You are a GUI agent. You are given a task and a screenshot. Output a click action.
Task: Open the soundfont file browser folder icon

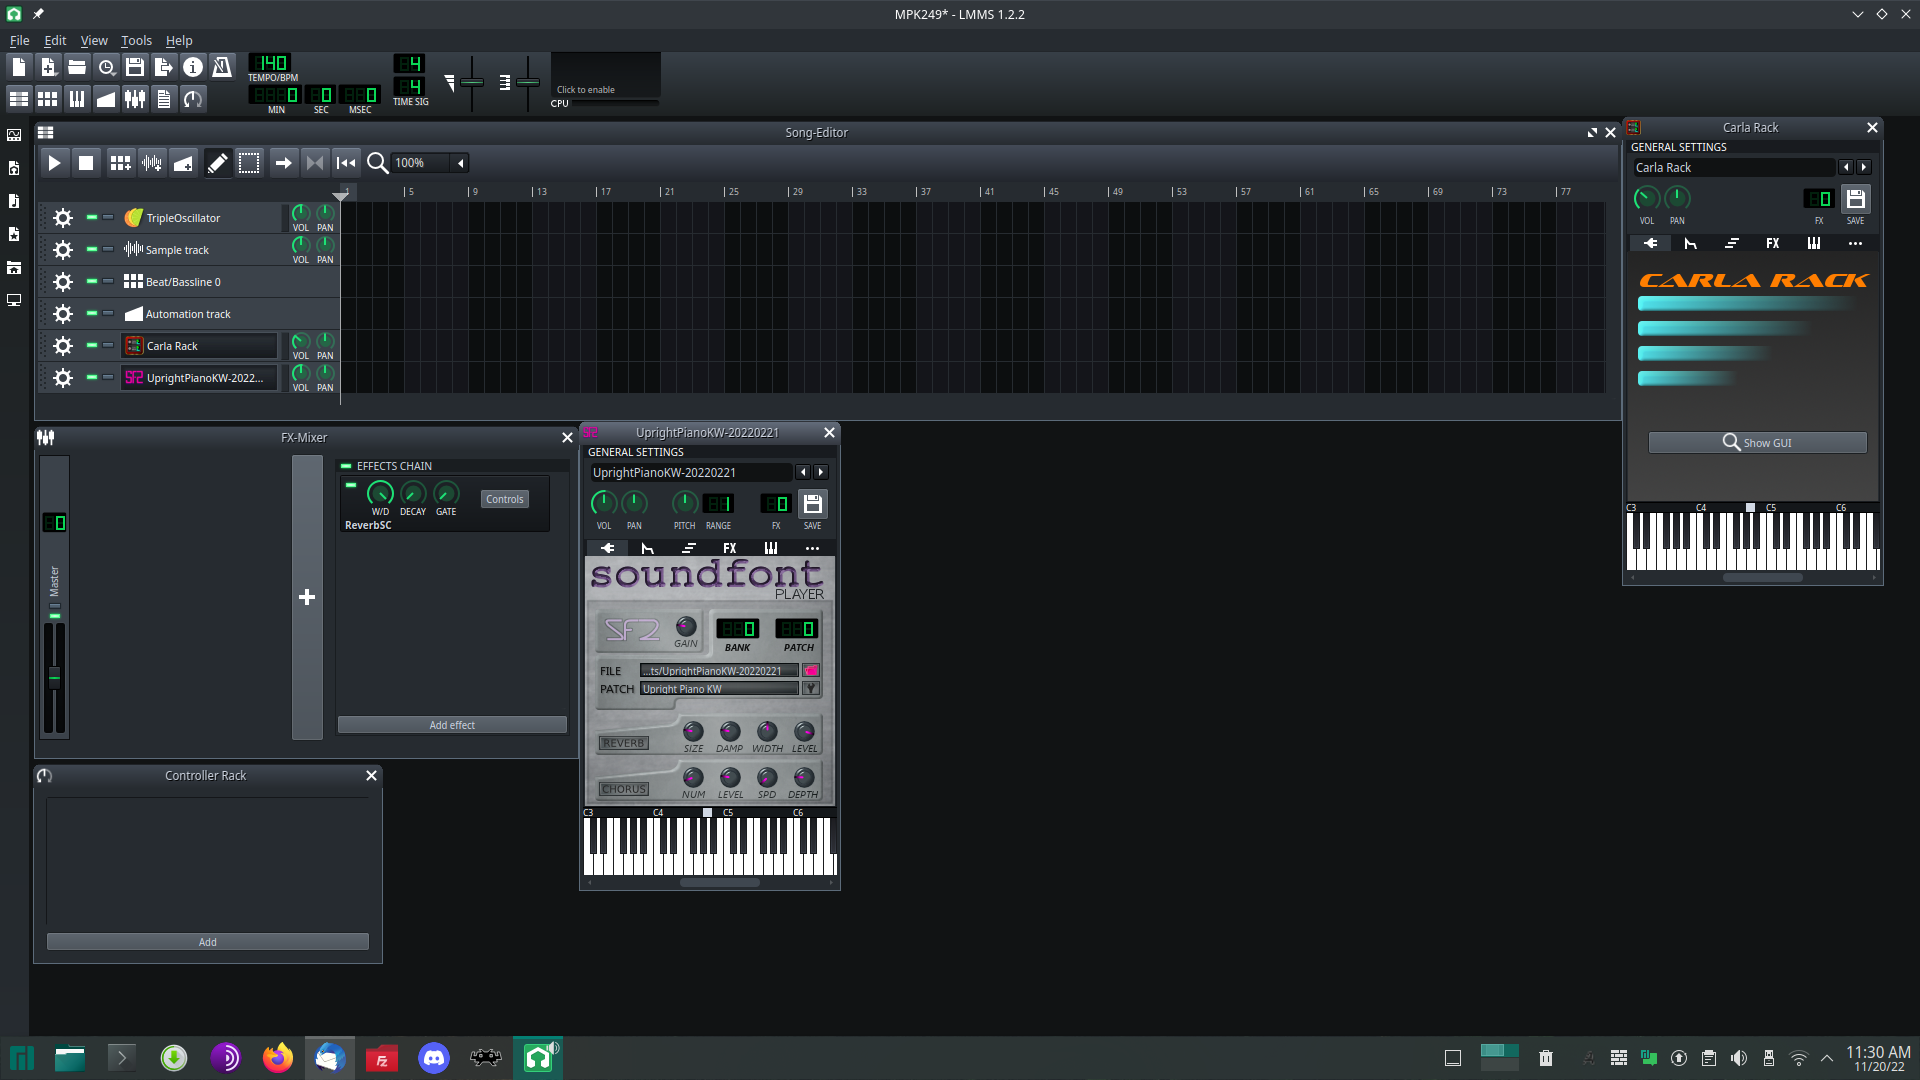pos(811,670)
